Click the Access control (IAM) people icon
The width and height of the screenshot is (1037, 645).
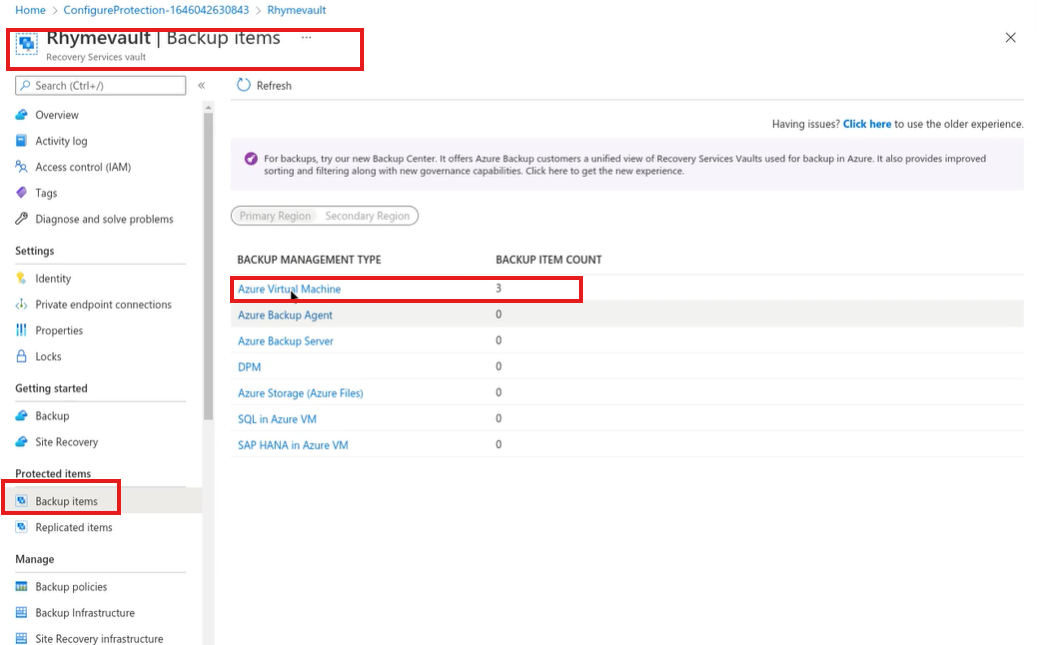coord(22,167)
